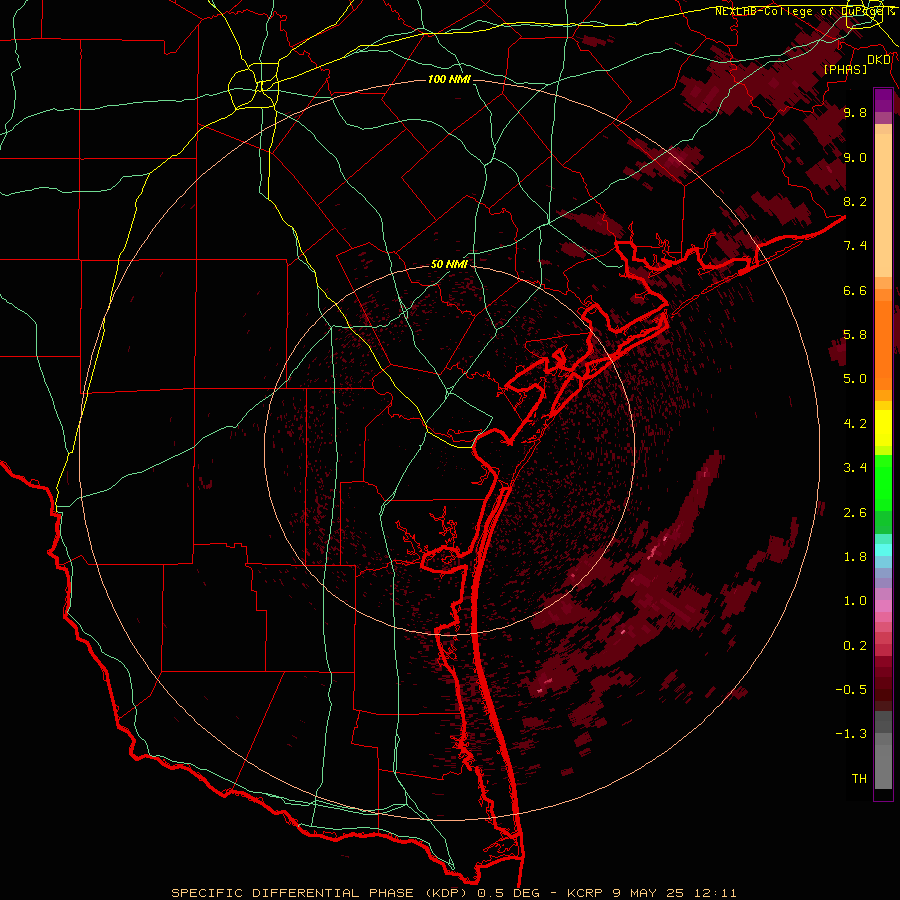Pick the yellow segment of the color bar

tap(883, 428)
